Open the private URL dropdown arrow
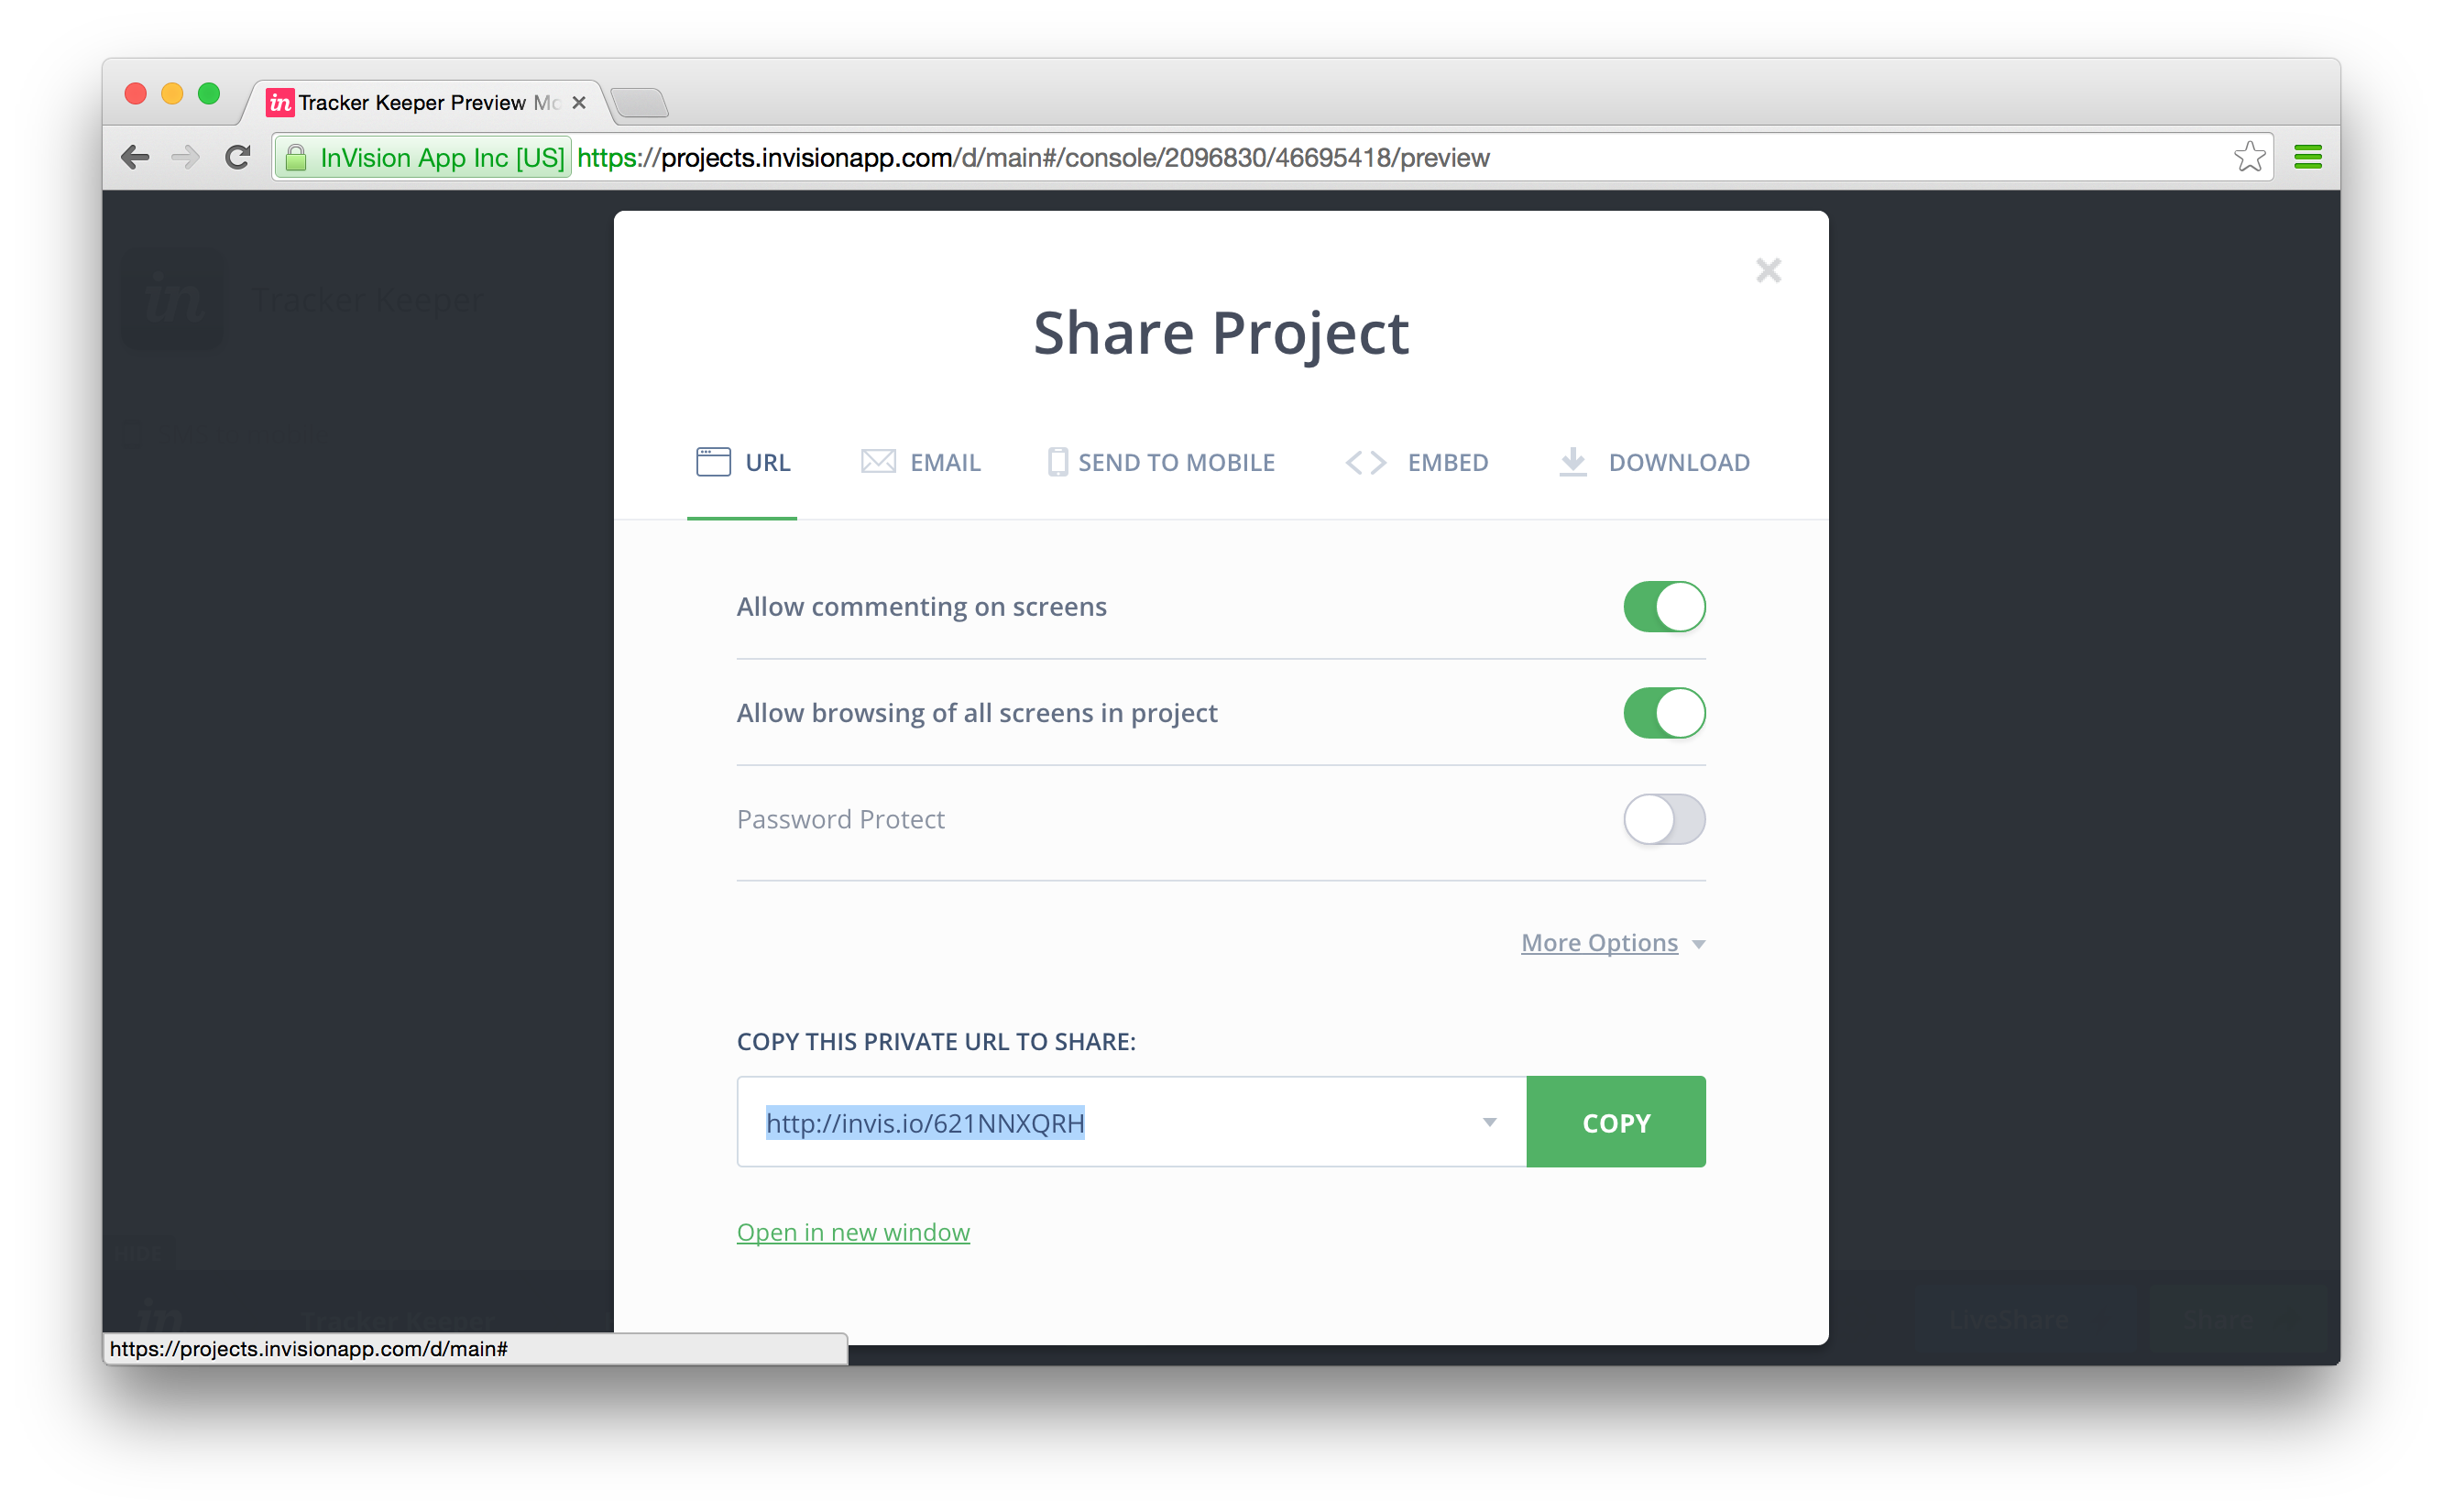2443x1512 pixels. coord(1489,1122)
